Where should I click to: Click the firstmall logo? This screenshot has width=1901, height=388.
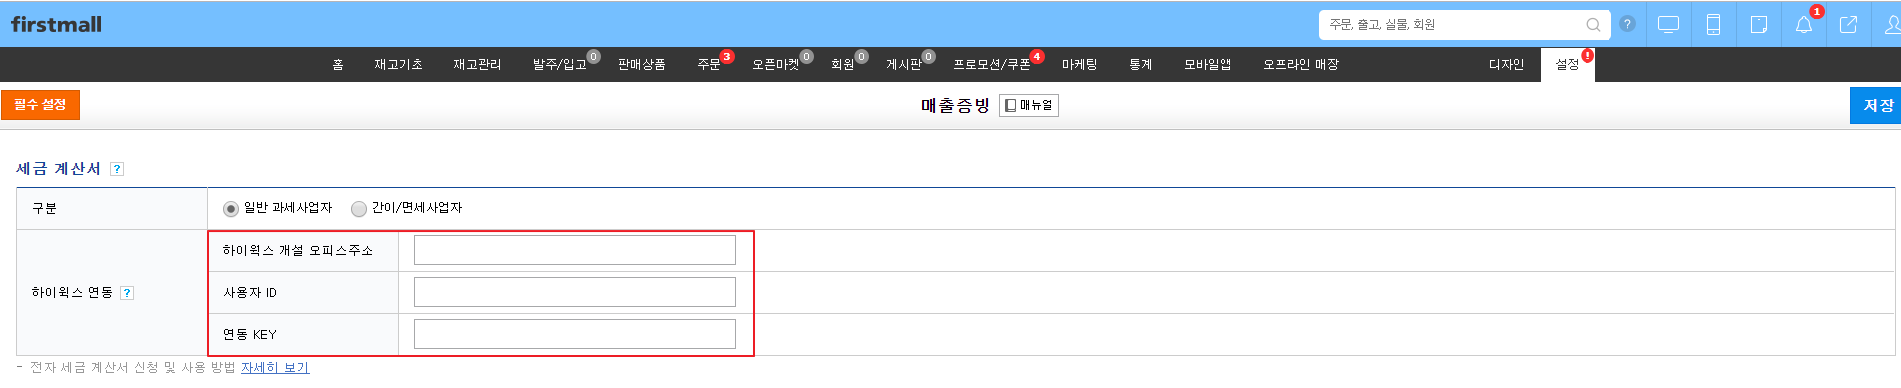click(56, 24)
